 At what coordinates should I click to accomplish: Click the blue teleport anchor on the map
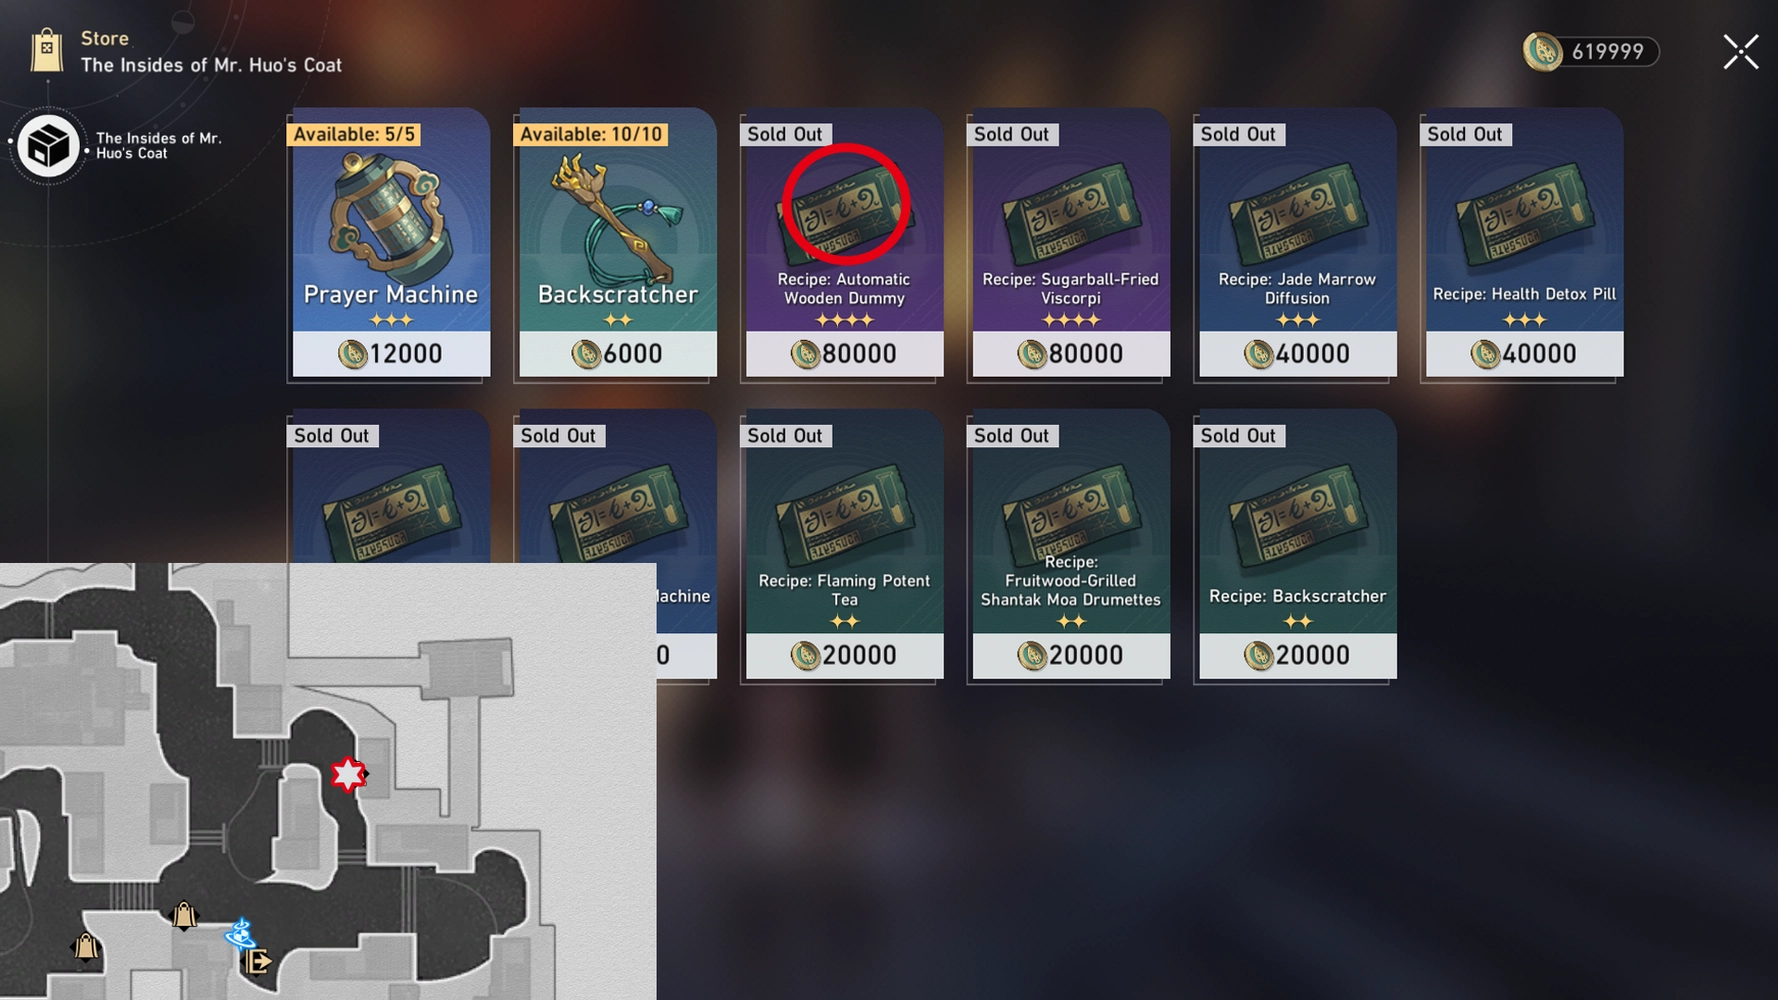pyautogui.click(x=240, y=934)
